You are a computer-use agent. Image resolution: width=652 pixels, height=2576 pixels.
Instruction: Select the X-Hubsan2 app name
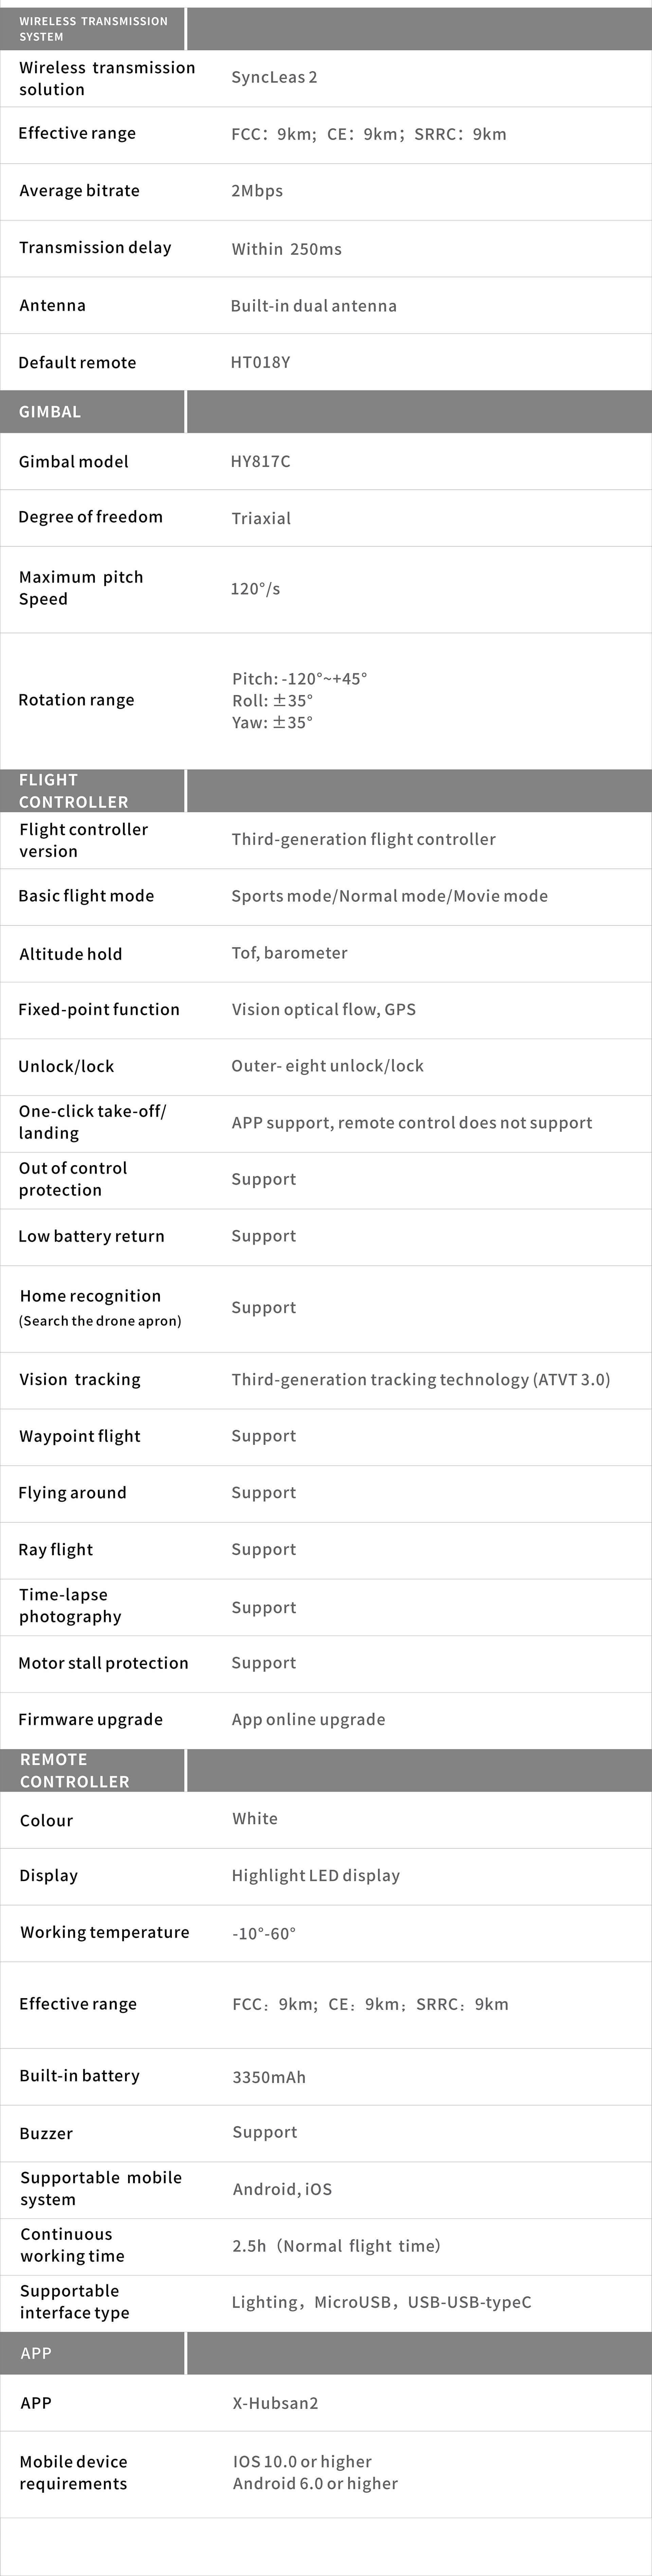[x=275, y=2403]
